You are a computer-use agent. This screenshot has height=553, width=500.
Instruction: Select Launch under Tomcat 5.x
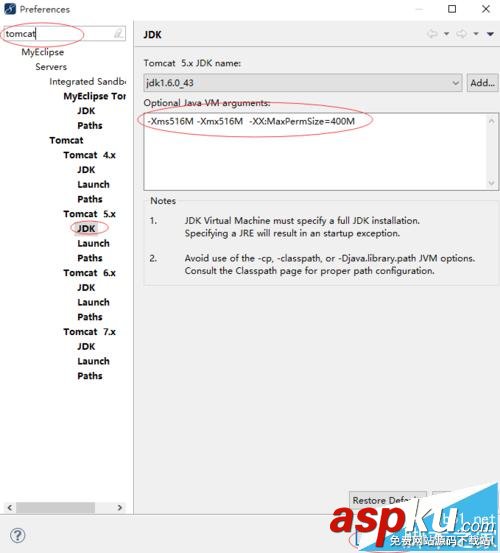pyautogui.click(x=93, y=243)
